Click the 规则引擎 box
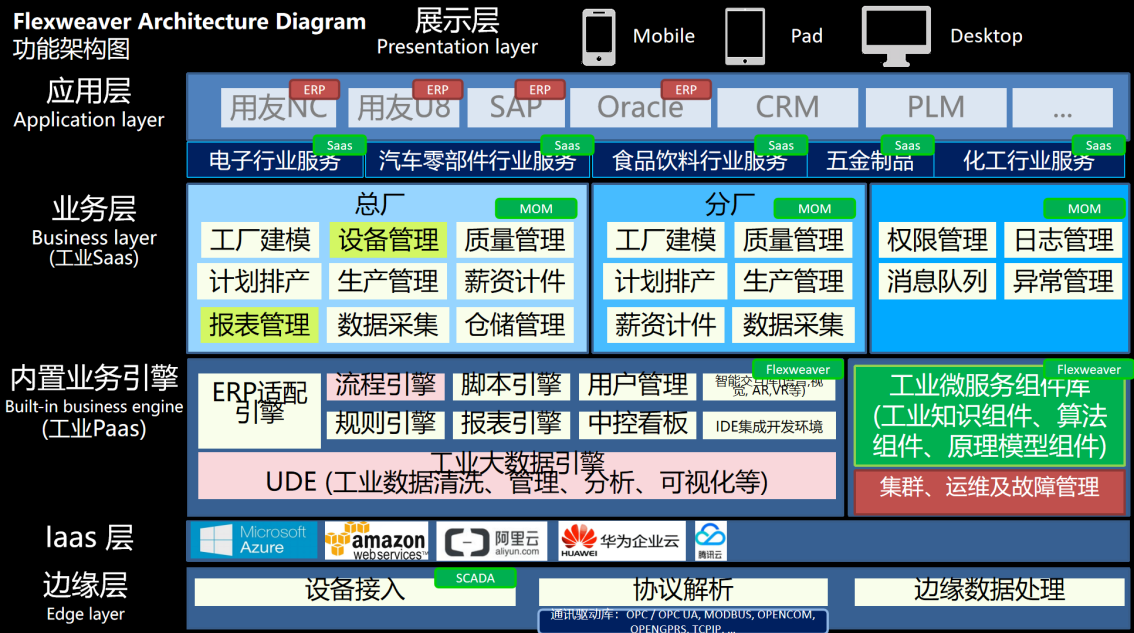The image size is (1134, 633). (x=385, y=425)
